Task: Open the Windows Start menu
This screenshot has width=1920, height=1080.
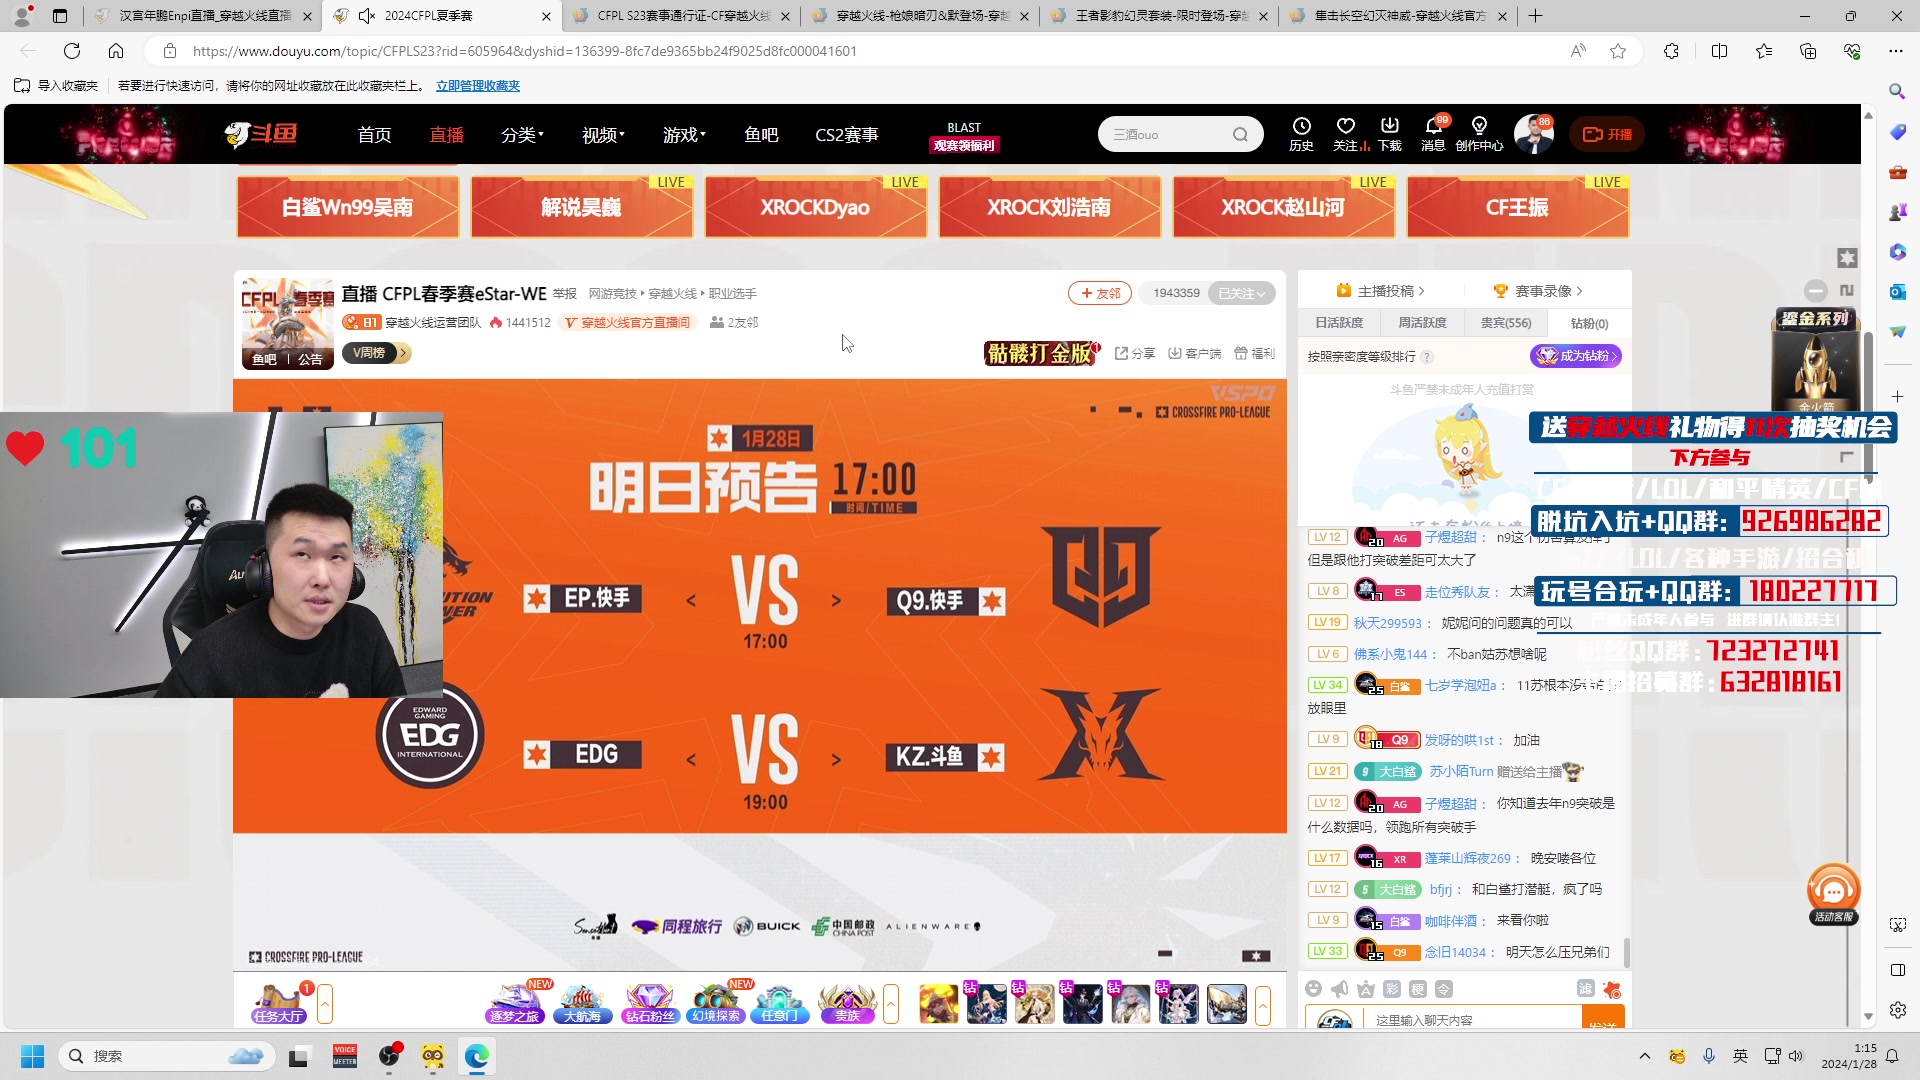Action: click(x=33, y=1056)
